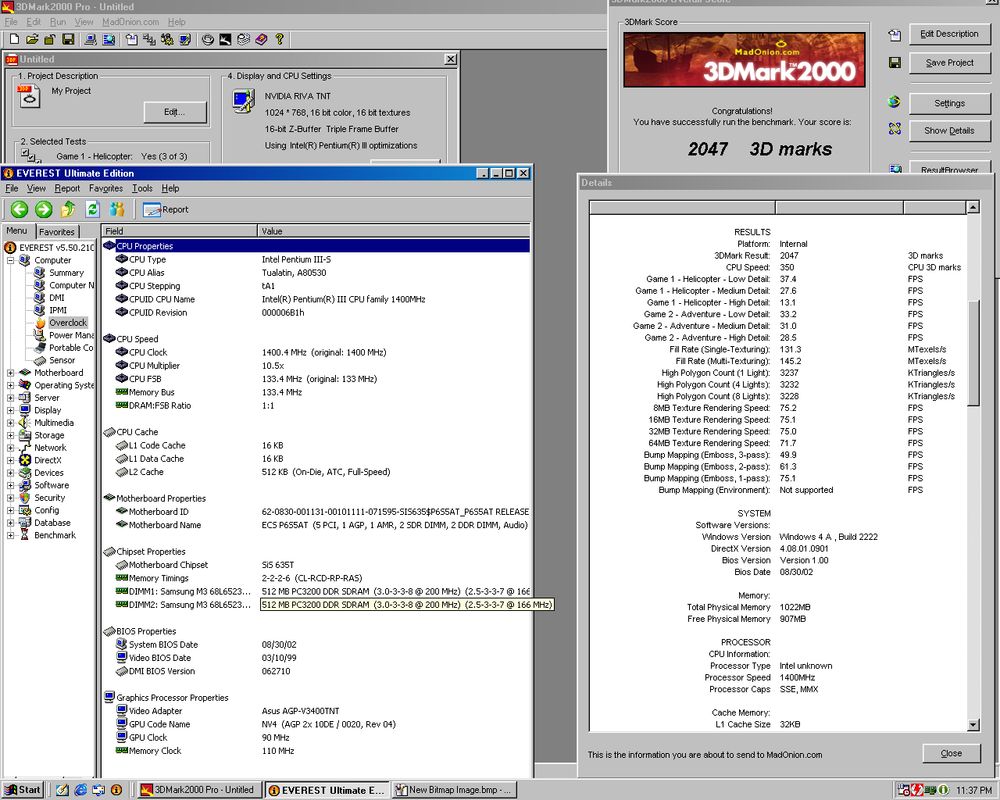The image size is (1000, 800).
Task: Click the users icon in EVEREST toolbar
Action: pos(117,209)
